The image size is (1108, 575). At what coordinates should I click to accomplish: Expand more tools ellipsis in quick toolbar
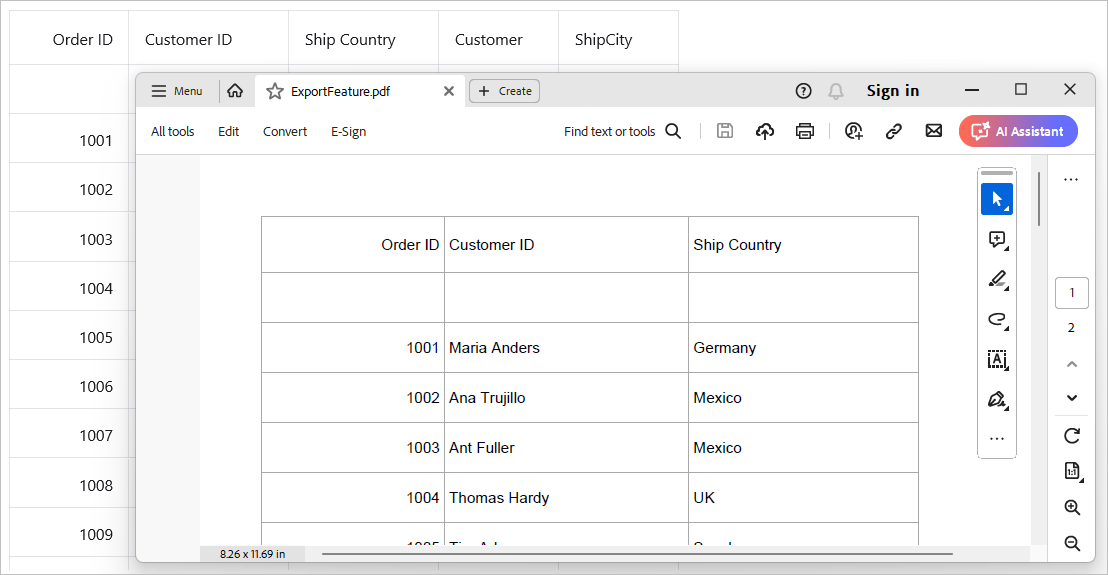click(x=996, y=439)
